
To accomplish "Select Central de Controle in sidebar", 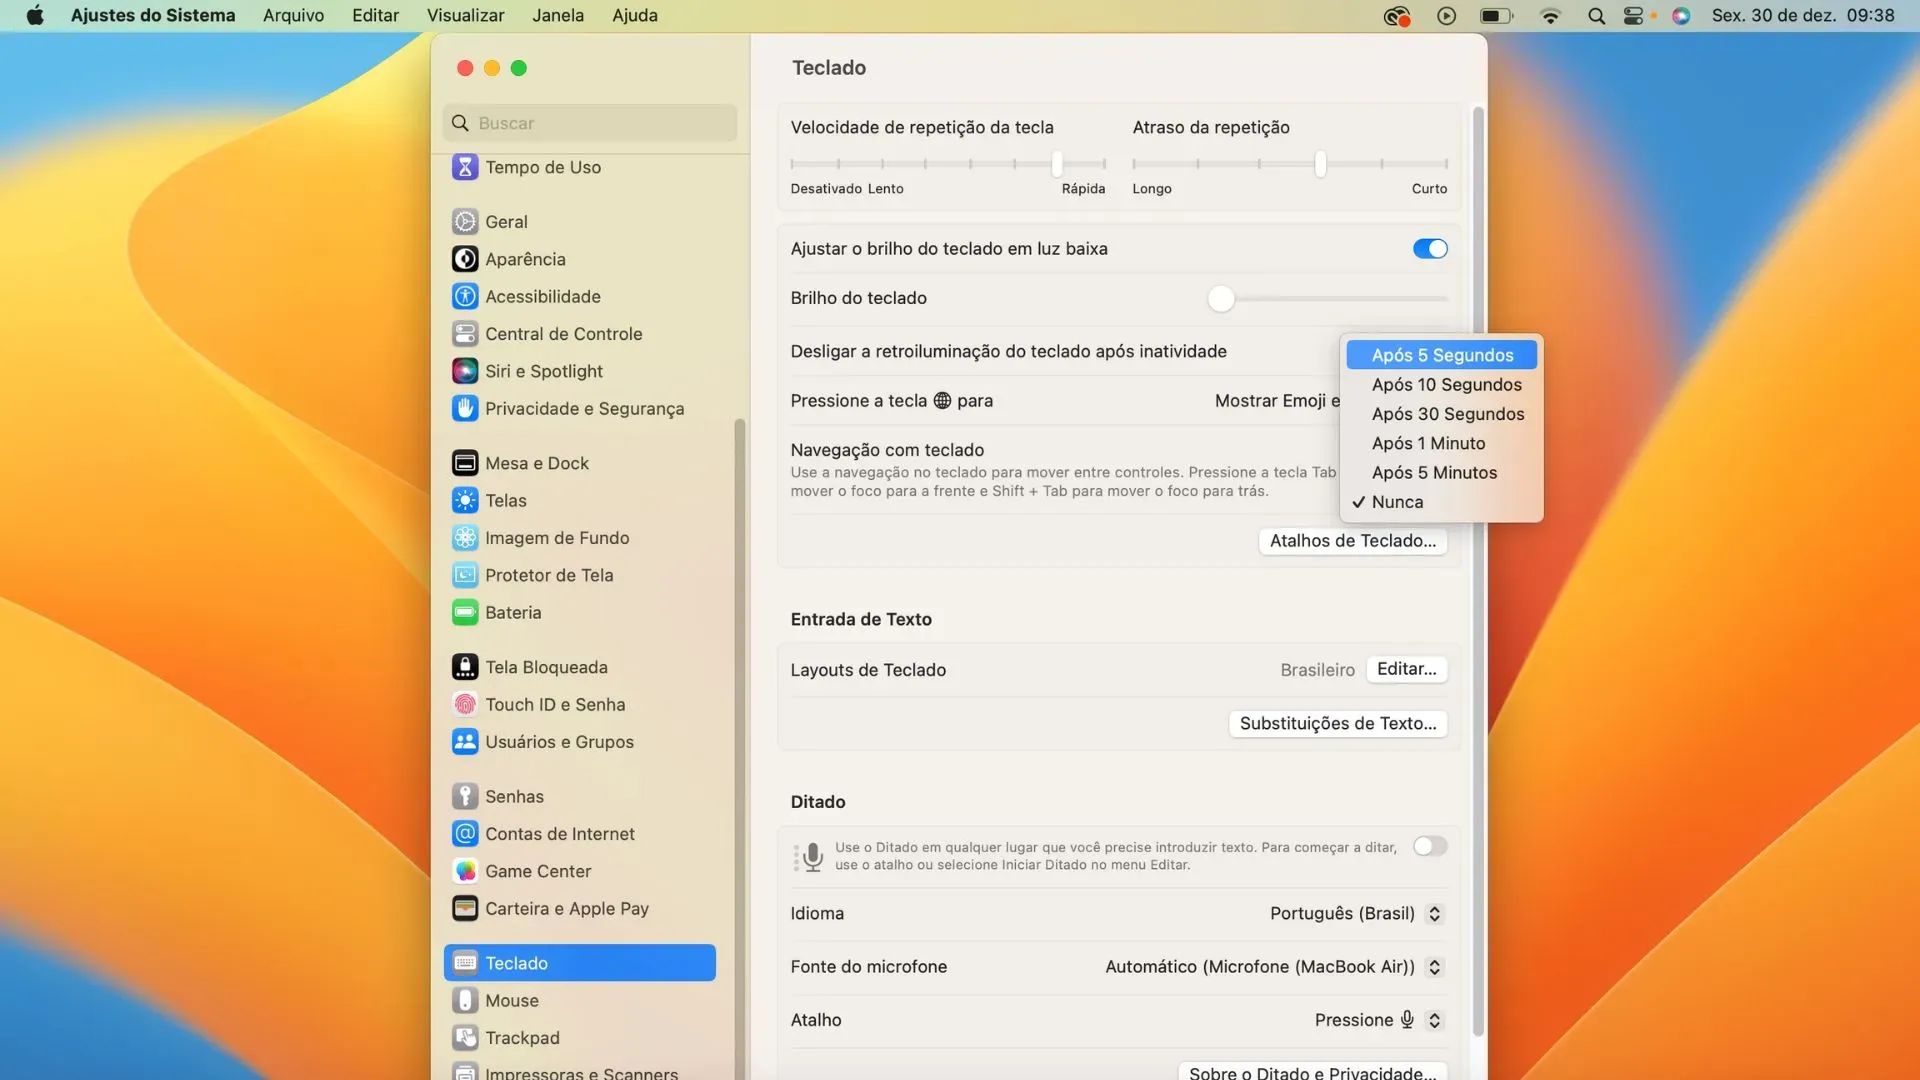I will [563, 333].
